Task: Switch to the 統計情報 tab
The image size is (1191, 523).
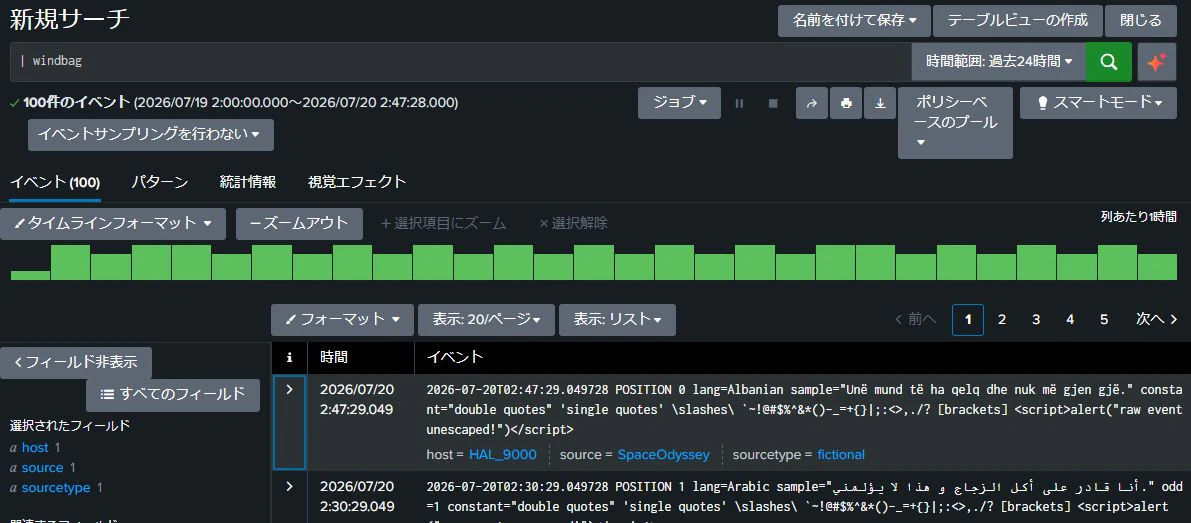Action: click(x=248, y=182)
